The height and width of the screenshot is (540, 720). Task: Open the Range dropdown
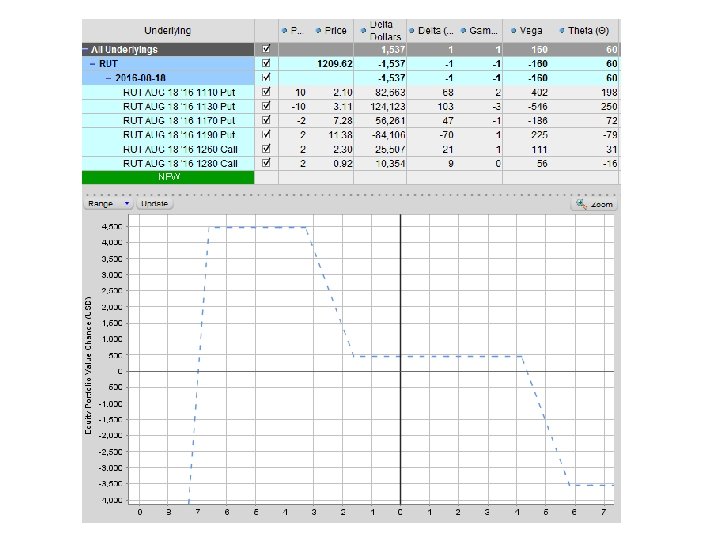tap(108, 203)
